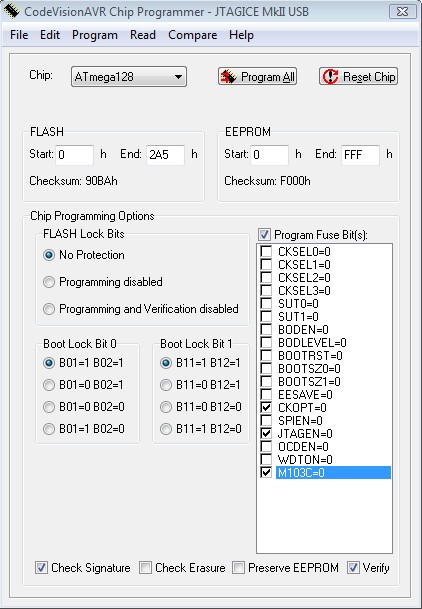Click the EEPROM Start address field

[x=269, y=155]
